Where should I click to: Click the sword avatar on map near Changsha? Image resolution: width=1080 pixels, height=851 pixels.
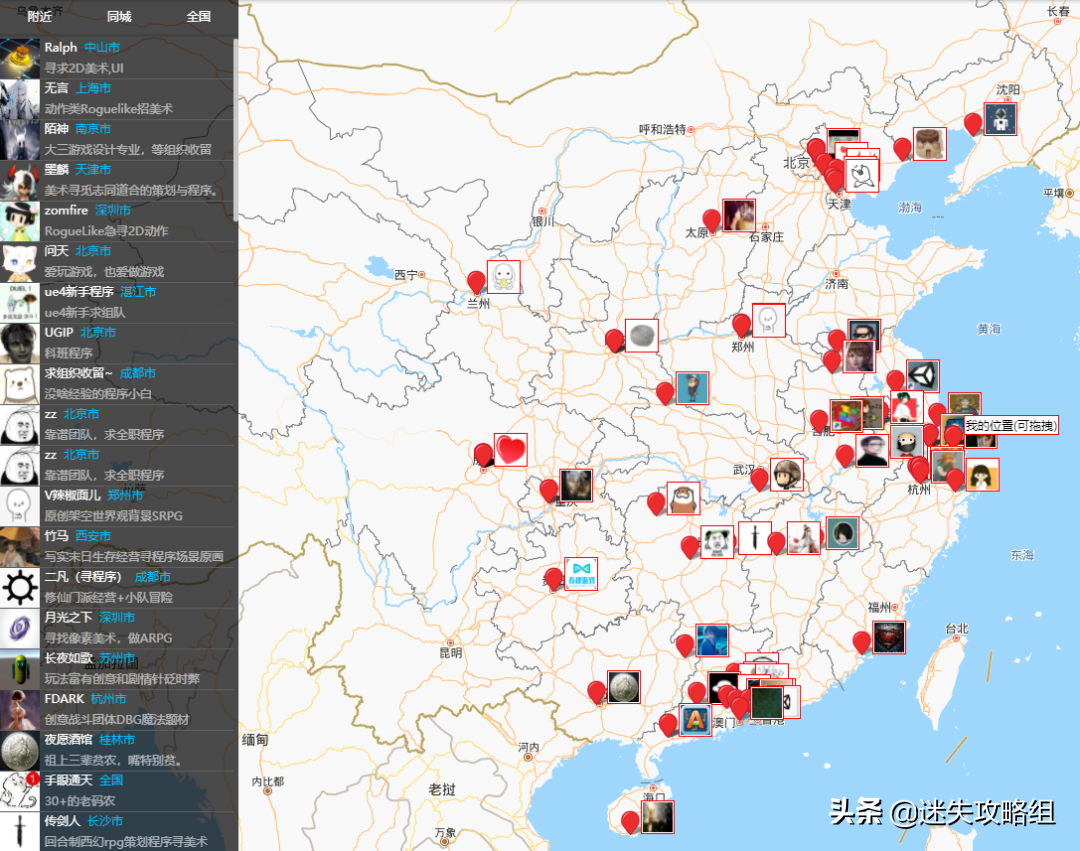[x=754, y=538]
